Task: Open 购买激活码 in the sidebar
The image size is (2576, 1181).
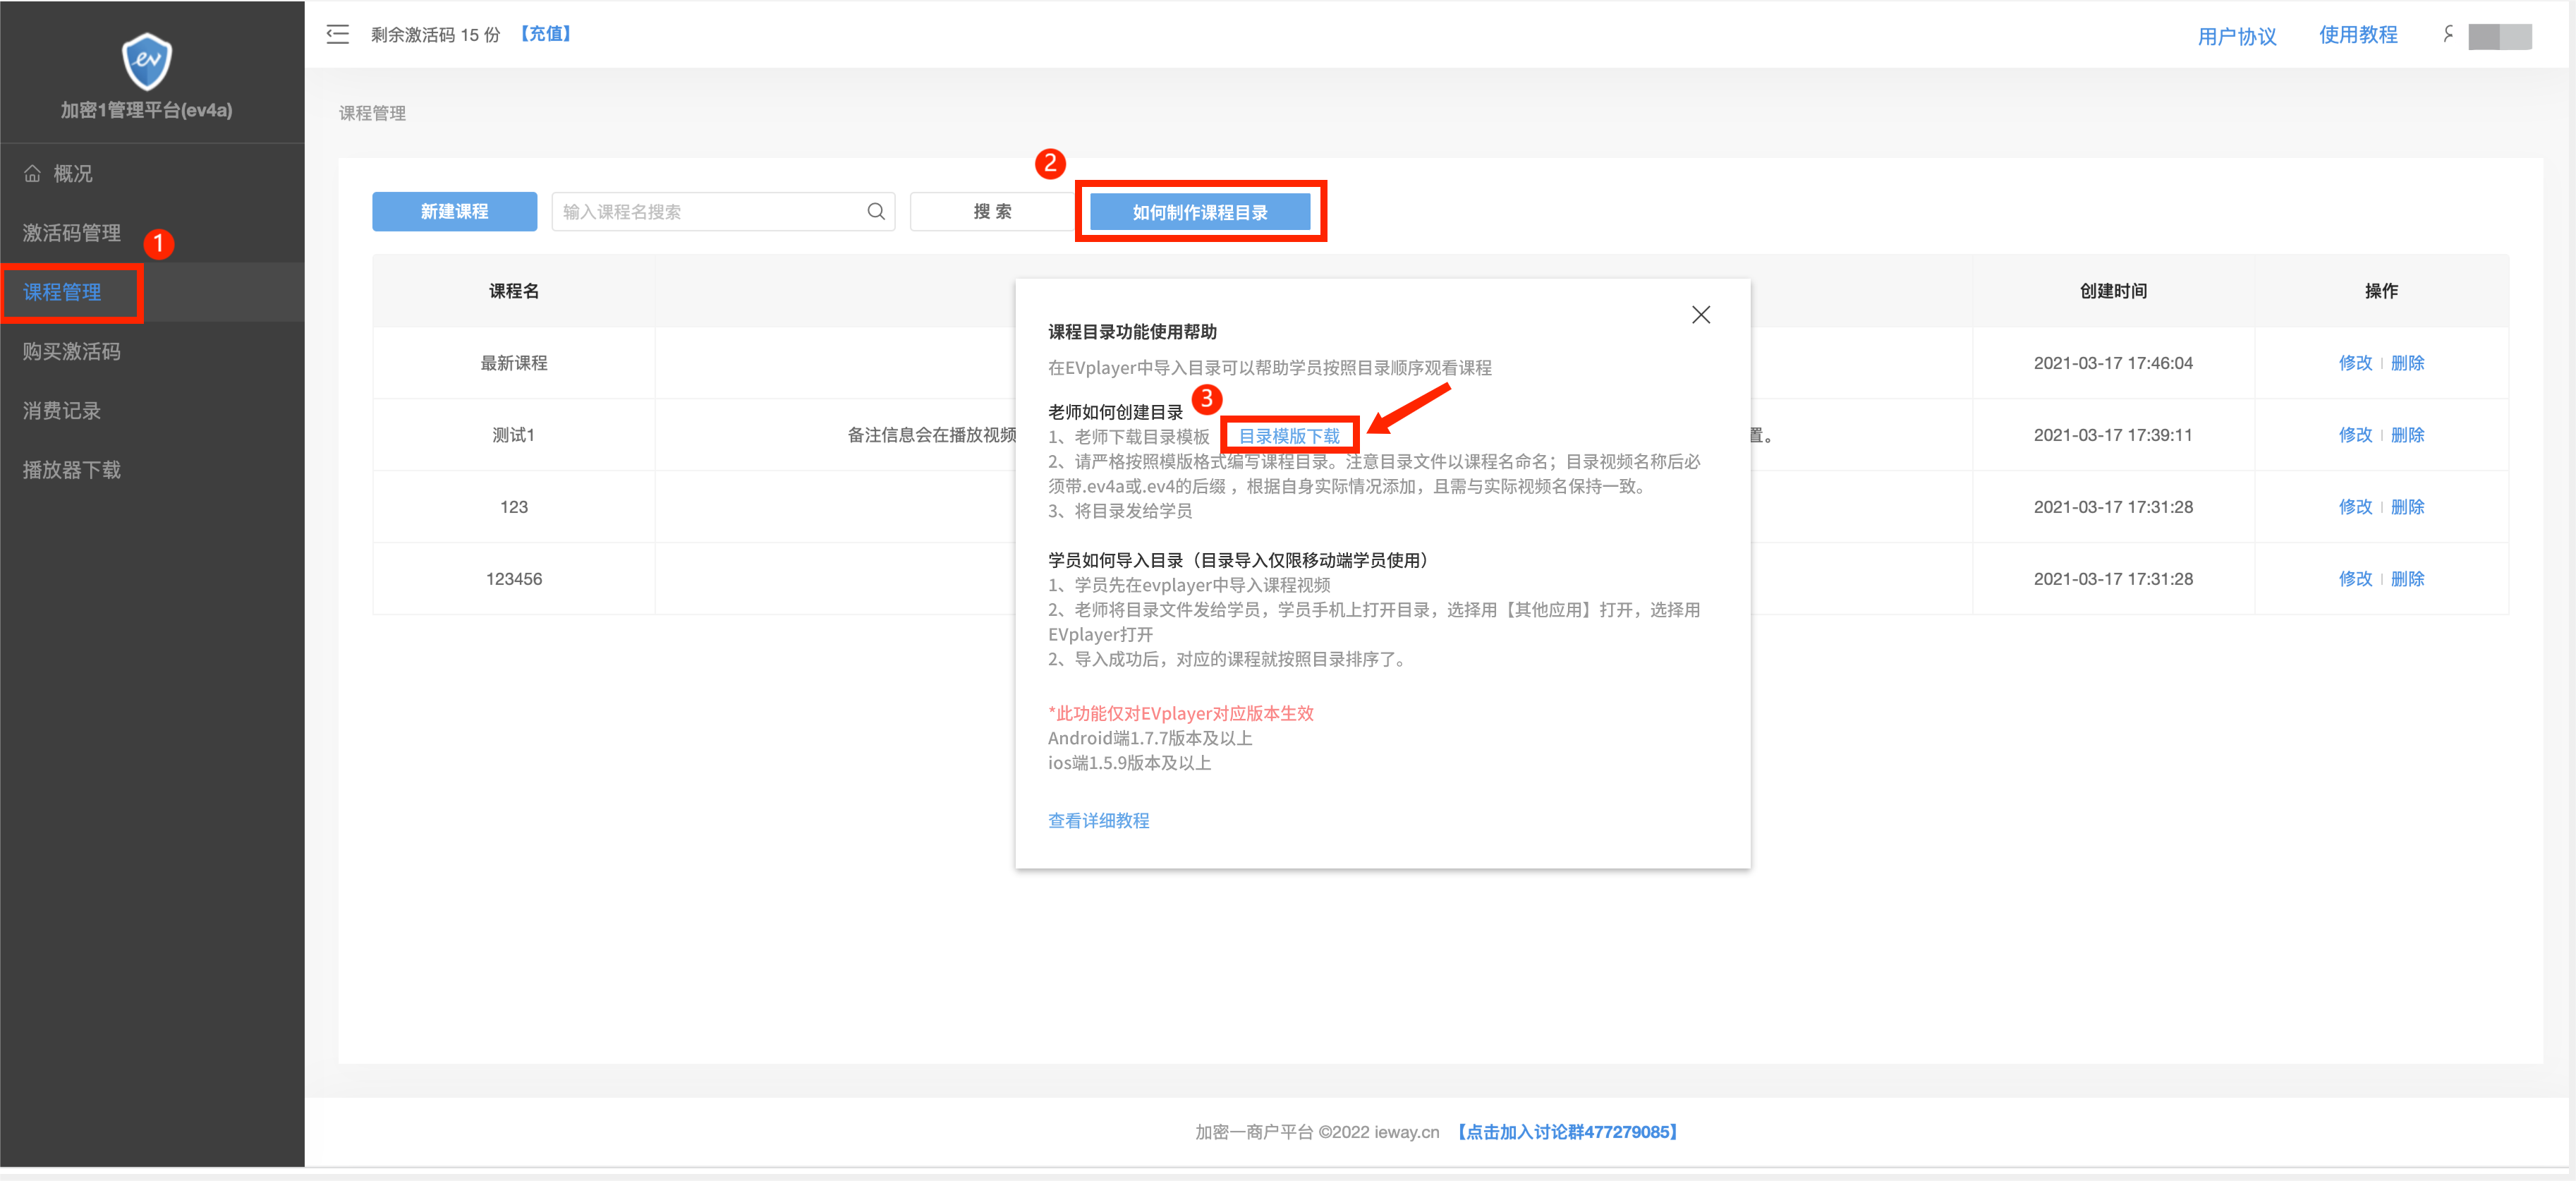Action: 71,351
